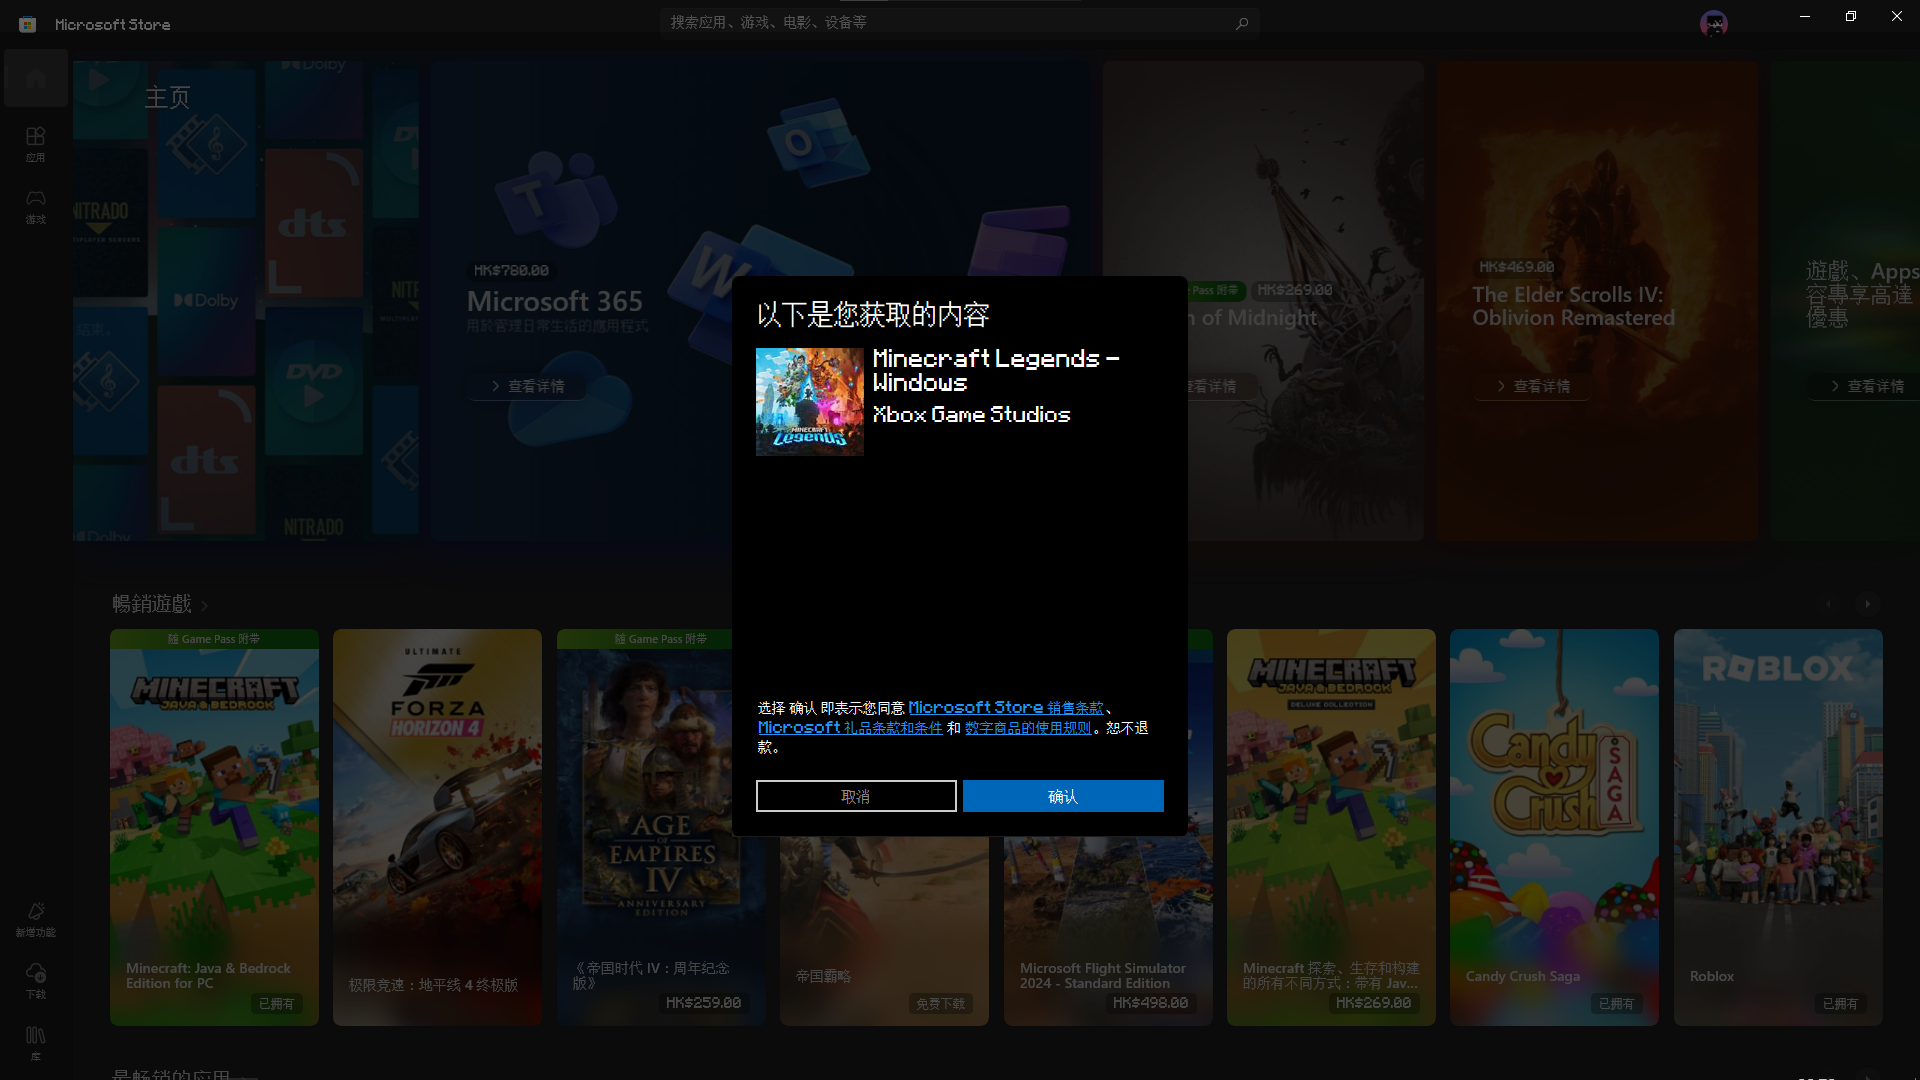This screenshot has width=1920, height=1080.
Task: Open the Microsoft Flight Simulator 2024 card
Action: 1108,930
